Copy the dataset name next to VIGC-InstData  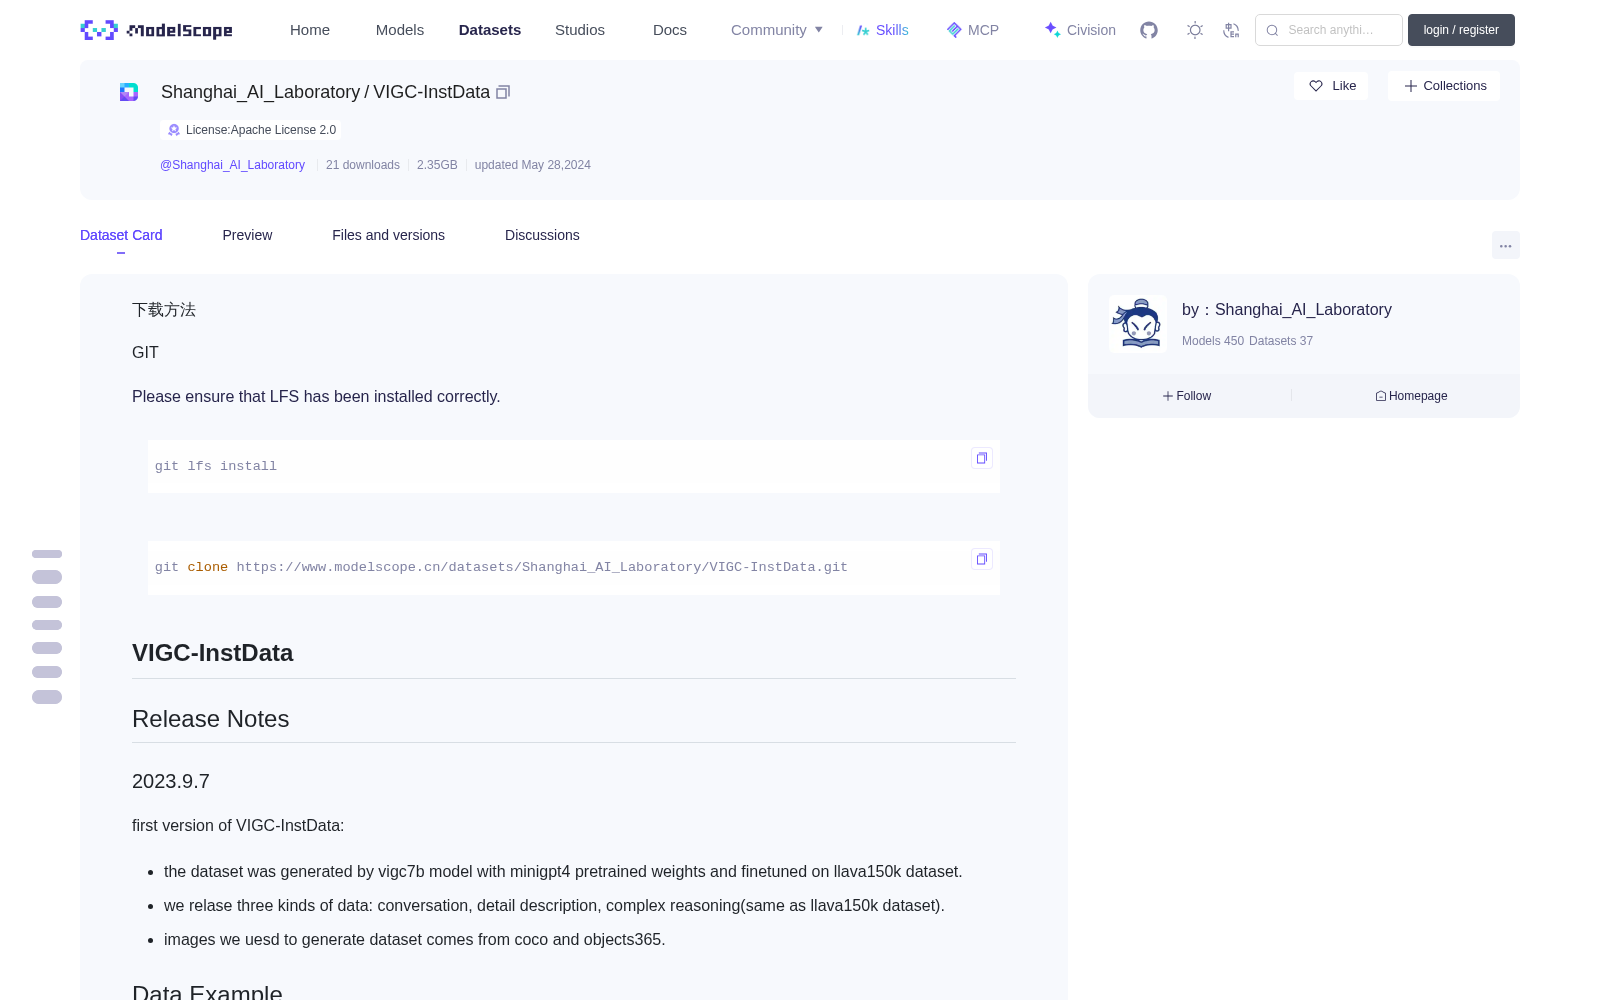point(503,92)
